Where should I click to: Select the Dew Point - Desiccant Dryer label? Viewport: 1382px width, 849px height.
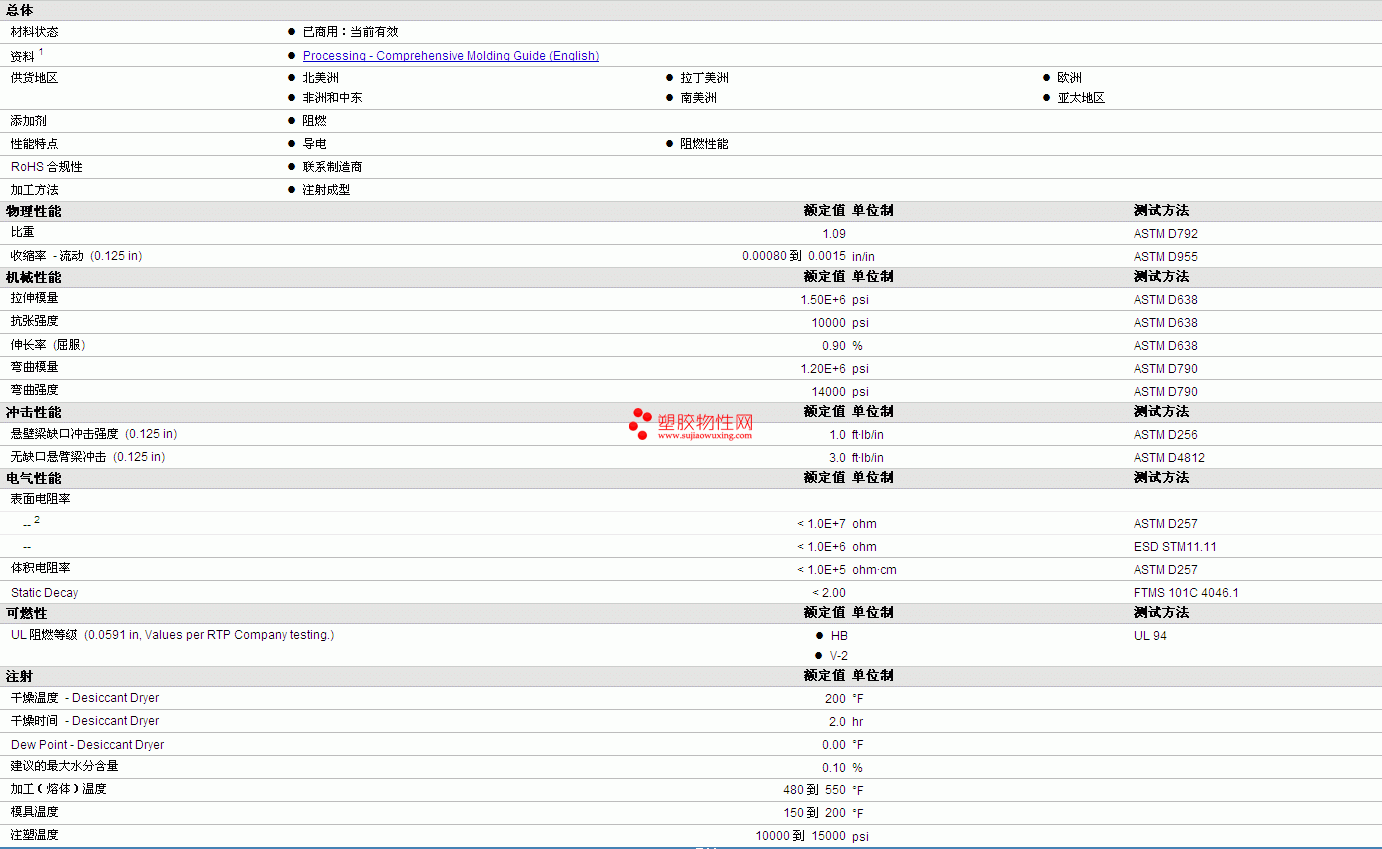click(88, 745)
